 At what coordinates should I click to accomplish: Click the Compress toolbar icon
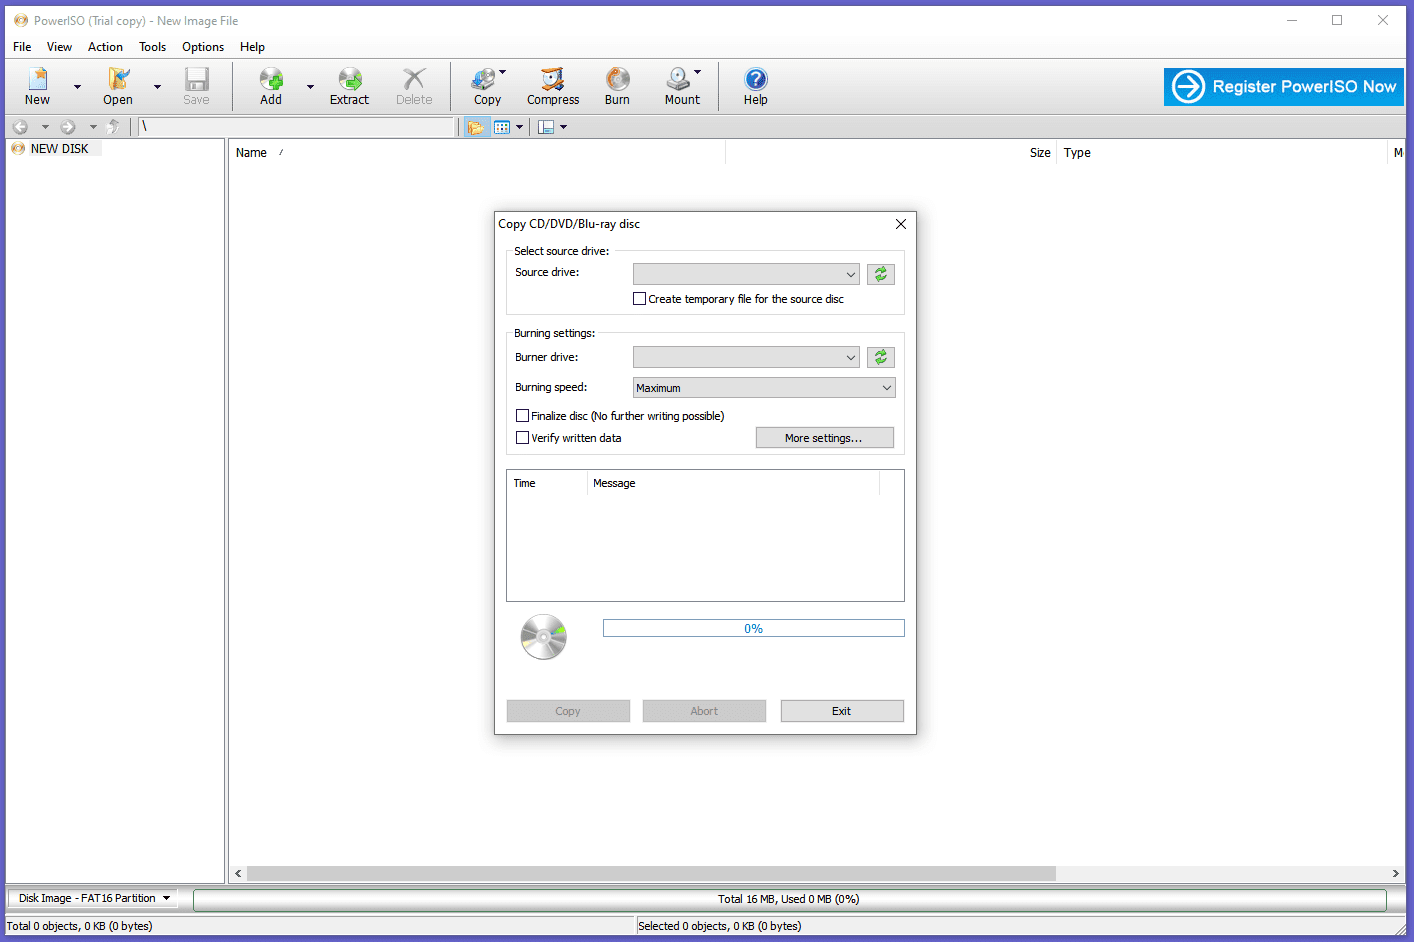point(553,86)
